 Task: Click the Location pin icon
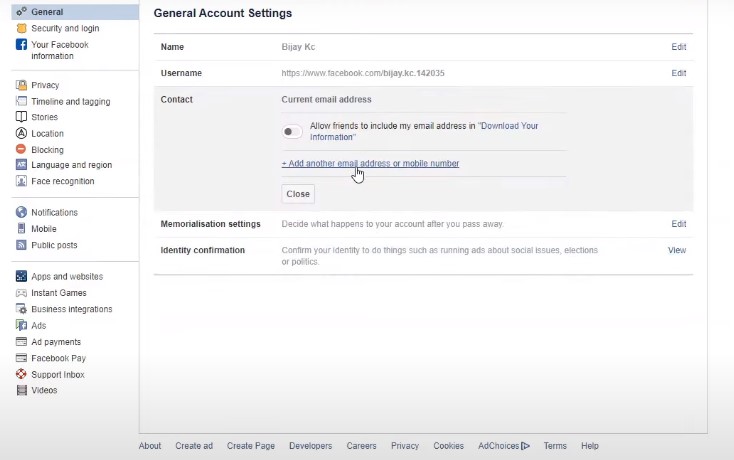[22, 133]
